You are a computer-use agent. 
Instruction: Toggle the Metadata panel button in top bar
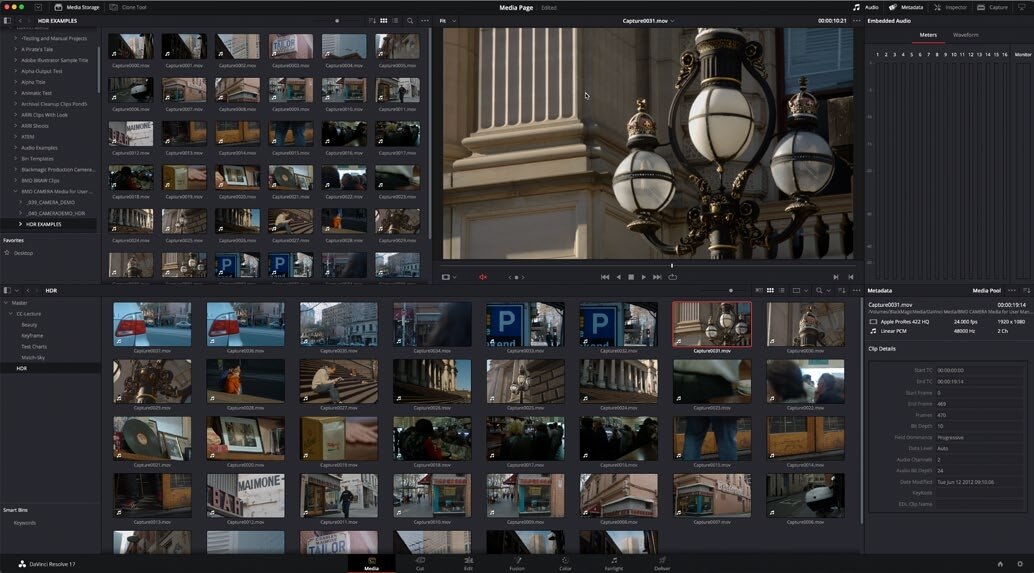click(905, 7)
